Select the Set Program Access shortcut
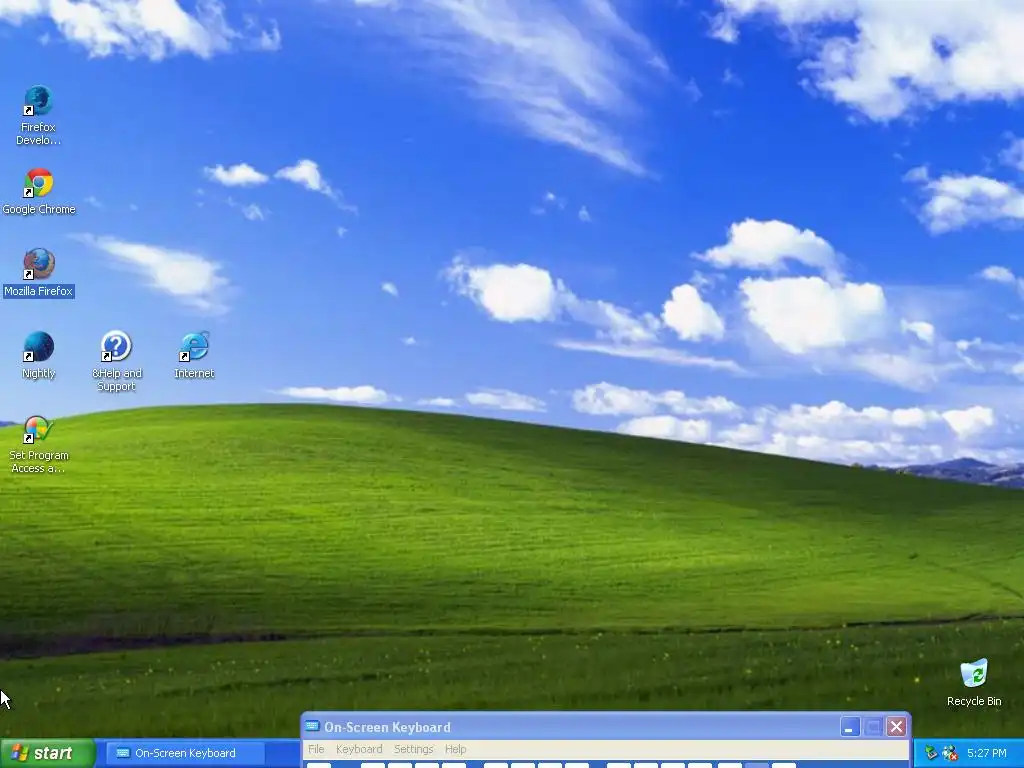 (39, 444)
